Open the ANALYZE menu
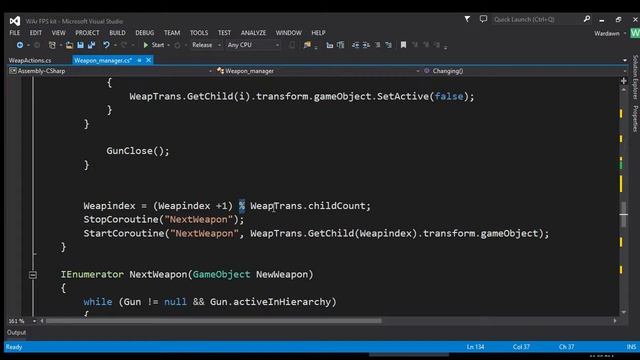The height and width of the screenshot is (360, 640). pos(253,33)
